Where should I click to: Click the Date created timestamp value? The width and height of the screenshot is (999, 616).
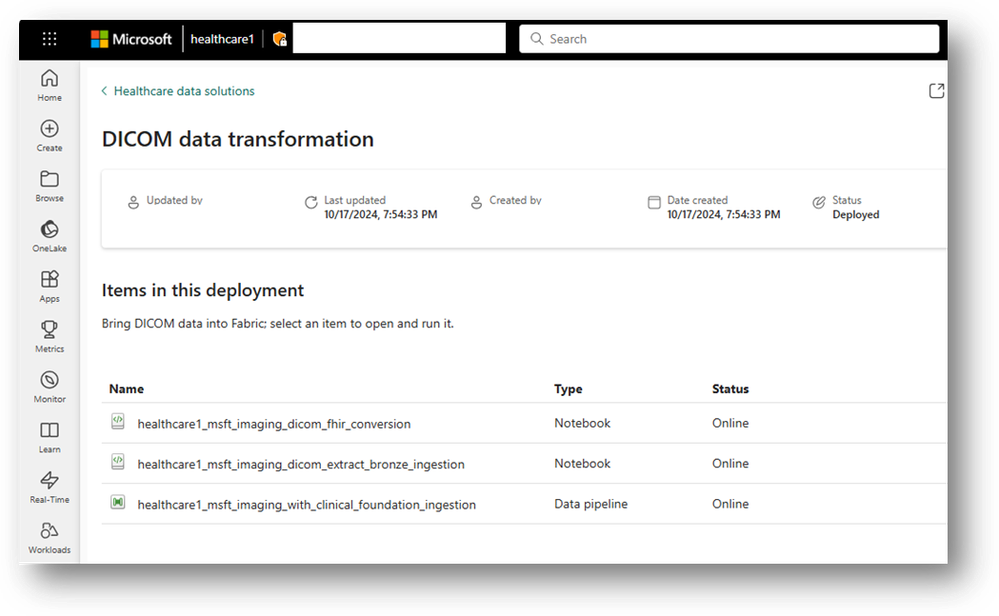(x=724, y=215)
